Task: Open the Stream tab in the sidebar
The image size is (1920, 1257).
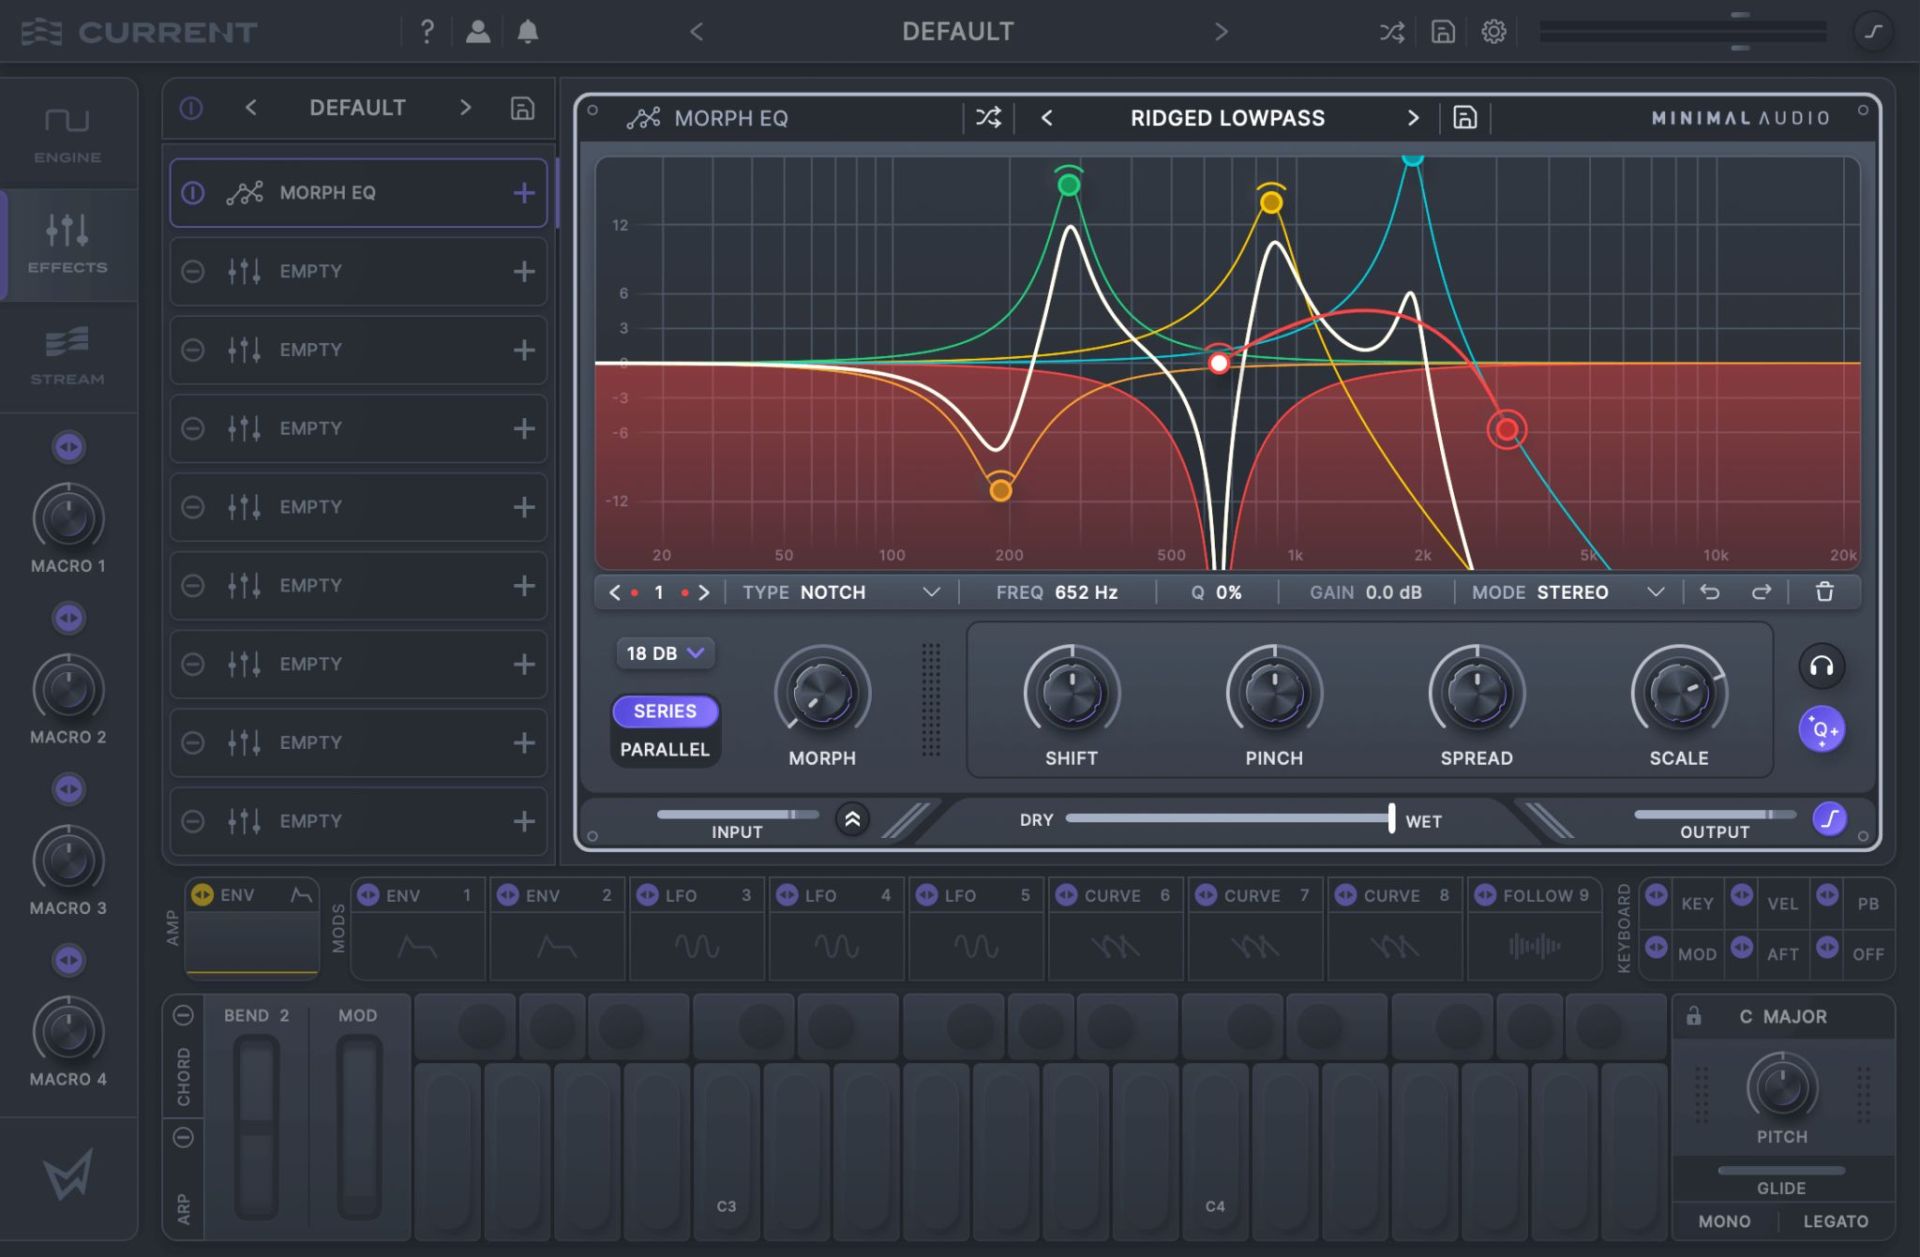Action: (67, 356)
